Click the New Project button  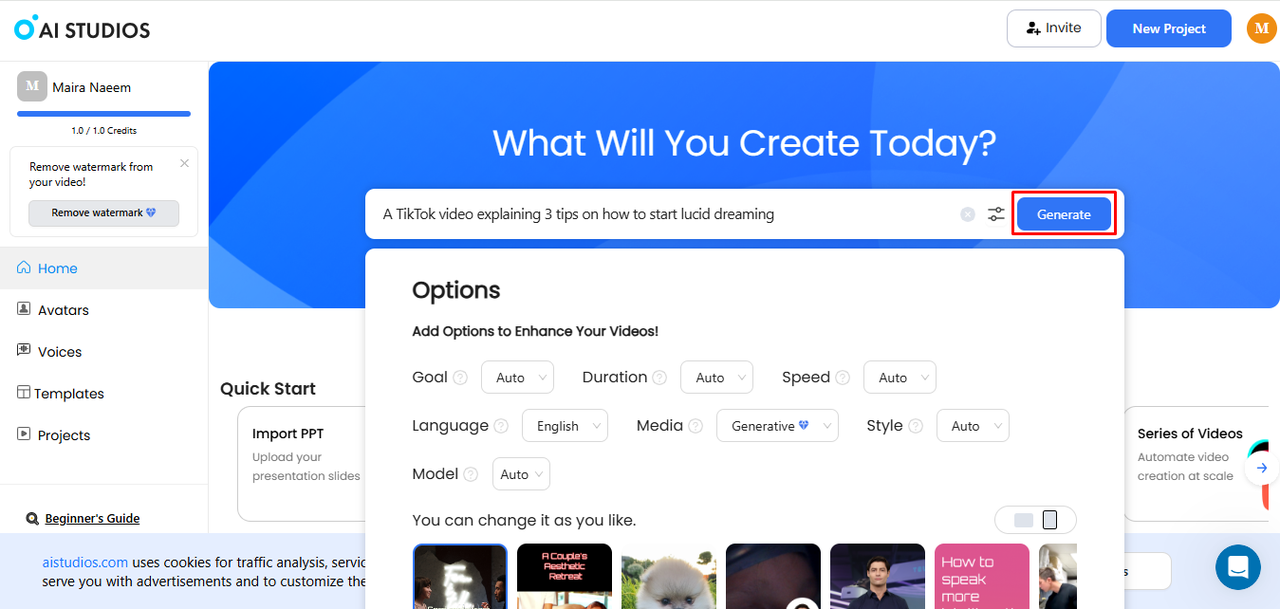1169,28
